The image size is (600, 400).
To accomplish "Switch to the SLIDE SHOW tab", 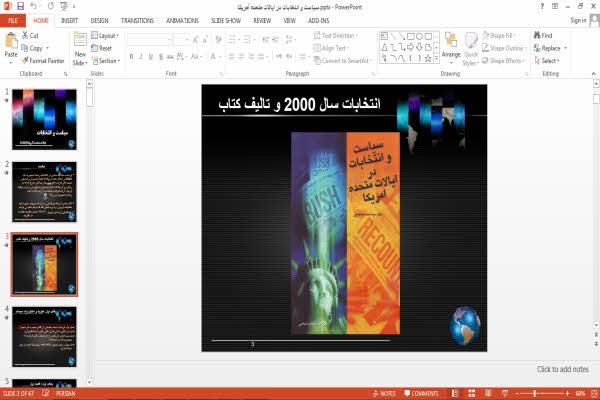I will [x=226, y=21].
